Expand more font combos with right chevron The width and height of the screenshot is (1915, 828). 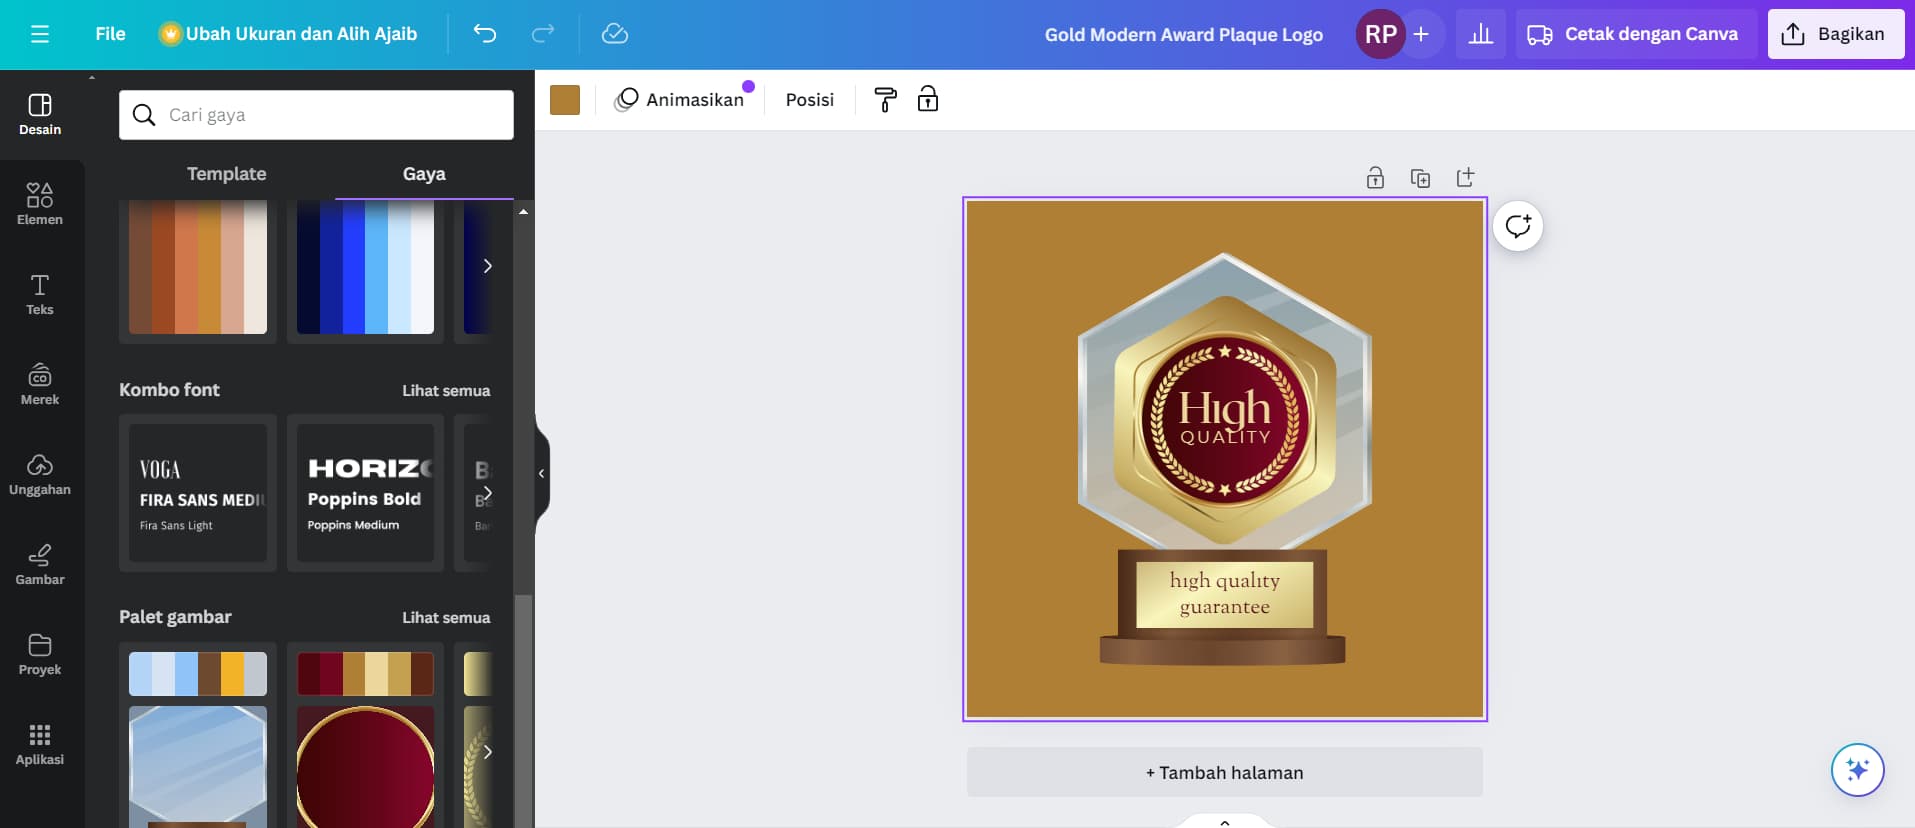click(x=487, y=492)
